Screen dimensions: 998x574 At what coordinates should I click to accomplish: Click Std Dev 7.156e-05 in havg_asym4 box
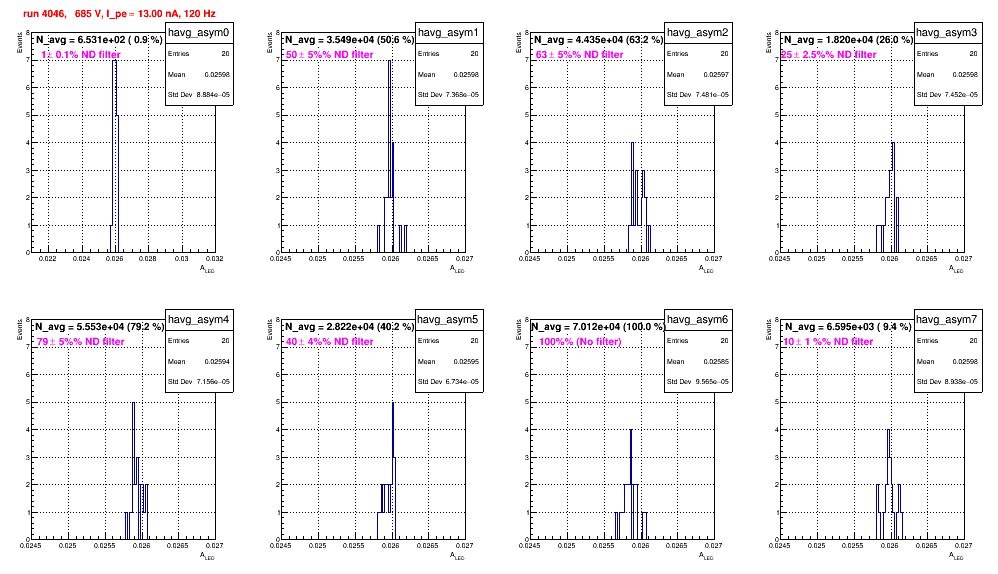pos(199,382)
